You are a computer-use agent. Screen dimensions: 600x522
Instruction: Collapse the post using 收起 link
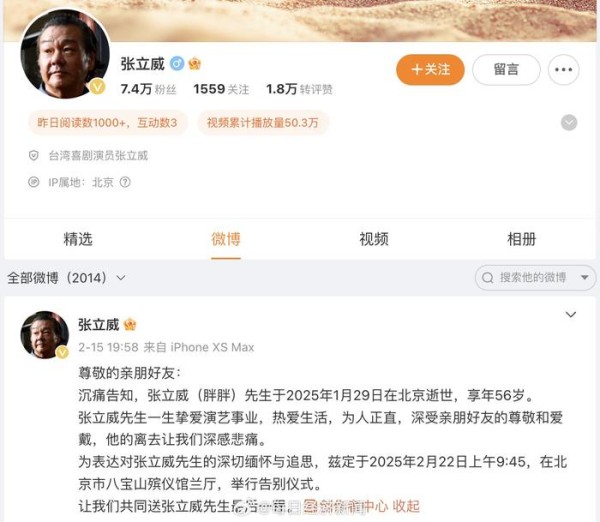[406, 506]
